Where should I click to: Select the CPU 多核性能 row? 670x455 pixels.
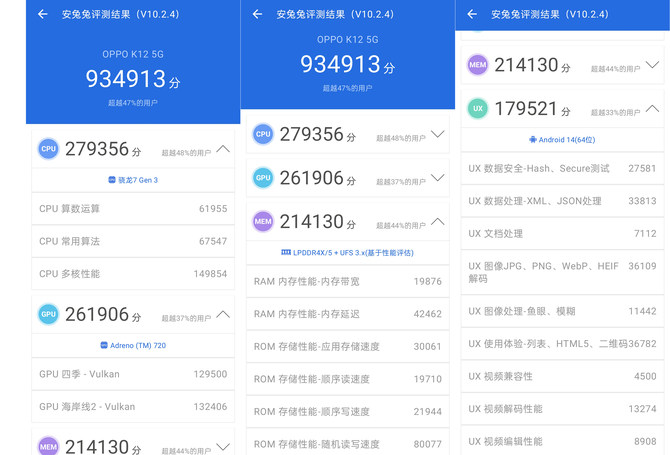(x=133, y=273)
